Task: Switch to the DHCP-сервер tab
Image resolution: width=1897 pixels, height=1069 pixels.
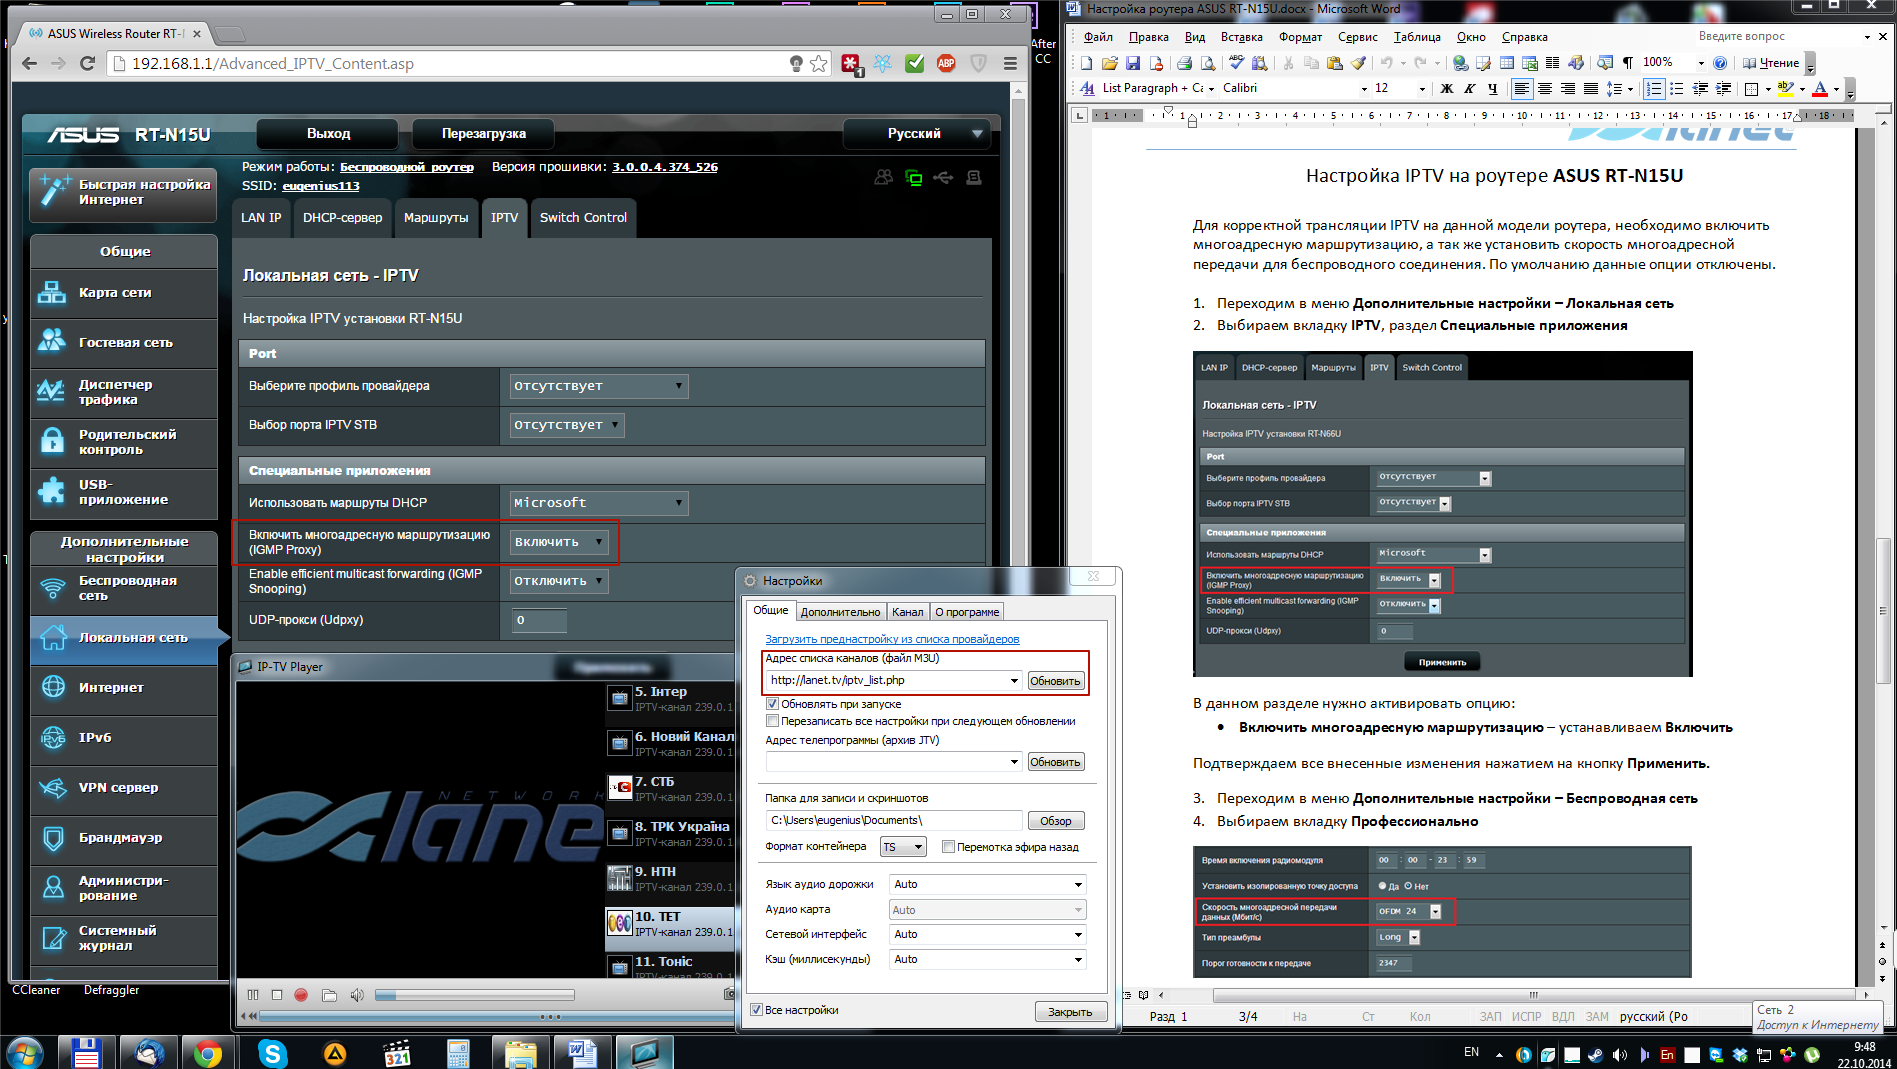Action: point(342,218)
